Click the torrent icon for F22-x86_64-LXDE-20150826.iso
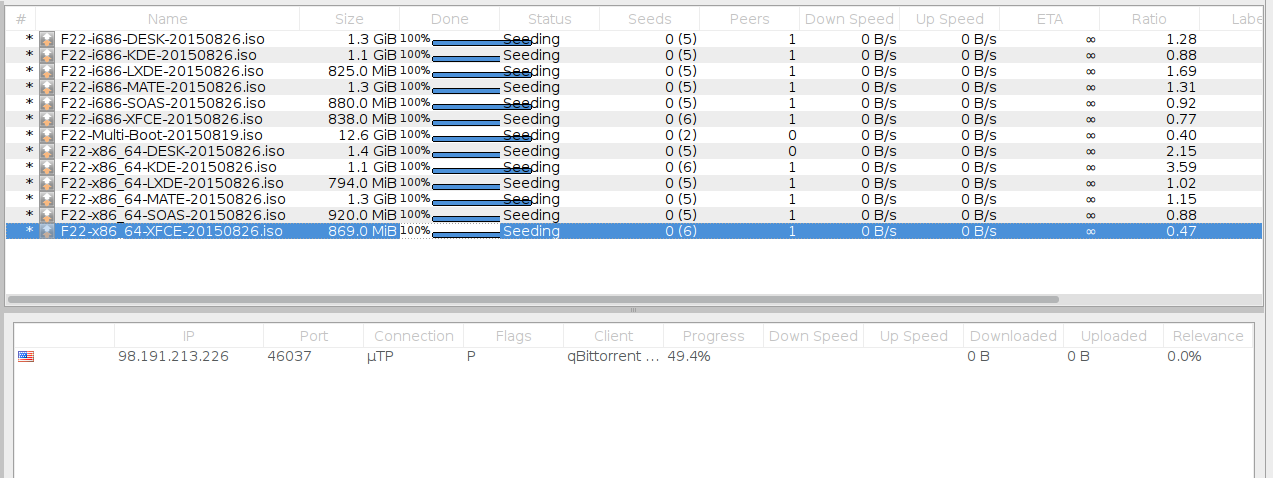 point(47,183)
